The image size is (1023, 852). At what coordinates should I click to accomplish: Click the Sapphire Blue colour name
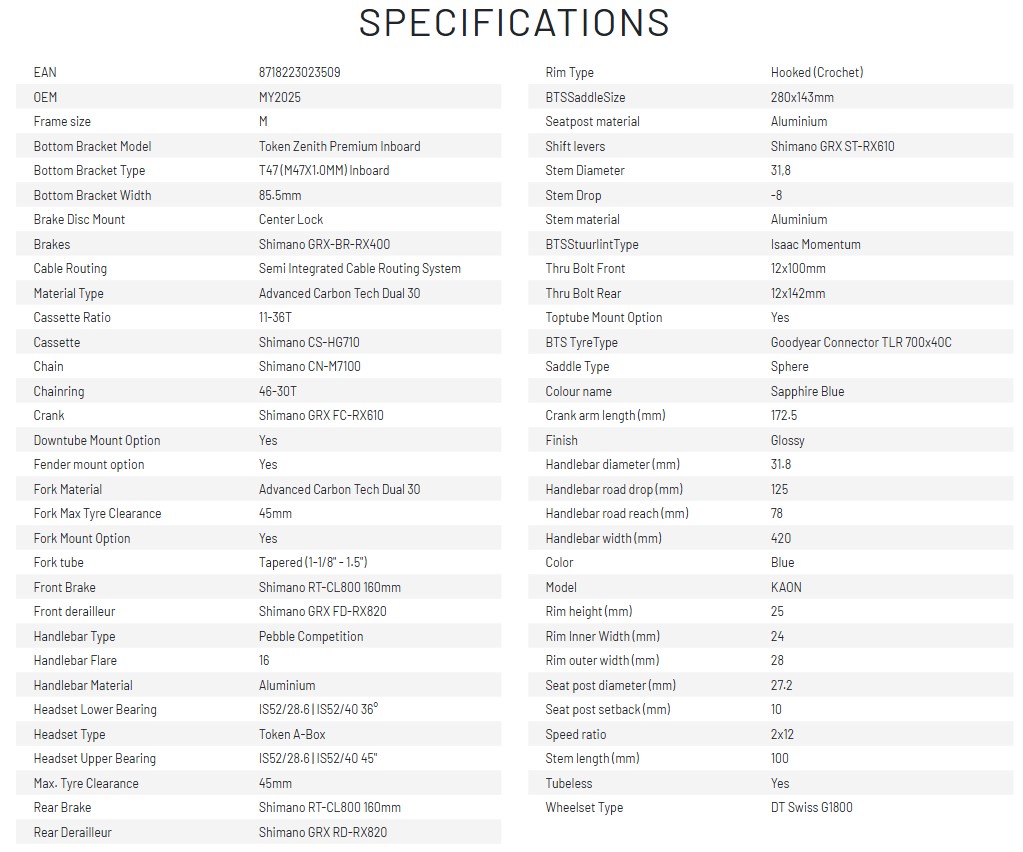click(x=808, y=391)
